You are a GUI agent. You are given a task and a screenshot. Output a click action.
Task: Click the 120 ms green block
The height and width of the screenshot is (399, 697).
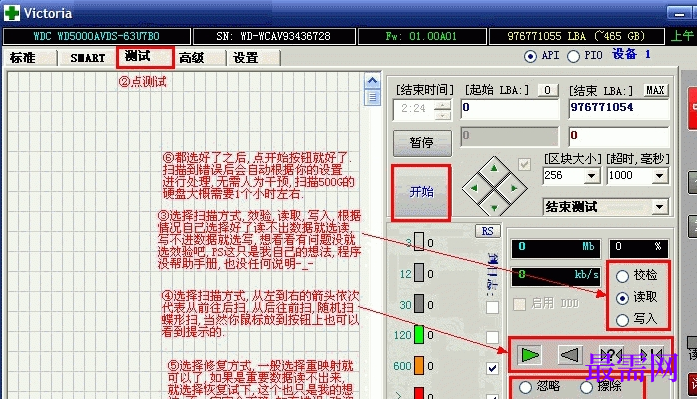419,335
